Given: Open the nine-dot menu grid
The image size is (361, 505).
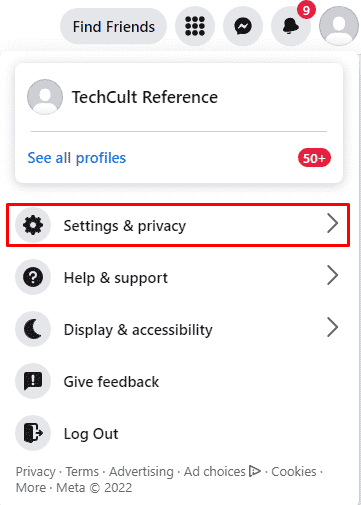Looking at the screenshot, I should point(195,26).
